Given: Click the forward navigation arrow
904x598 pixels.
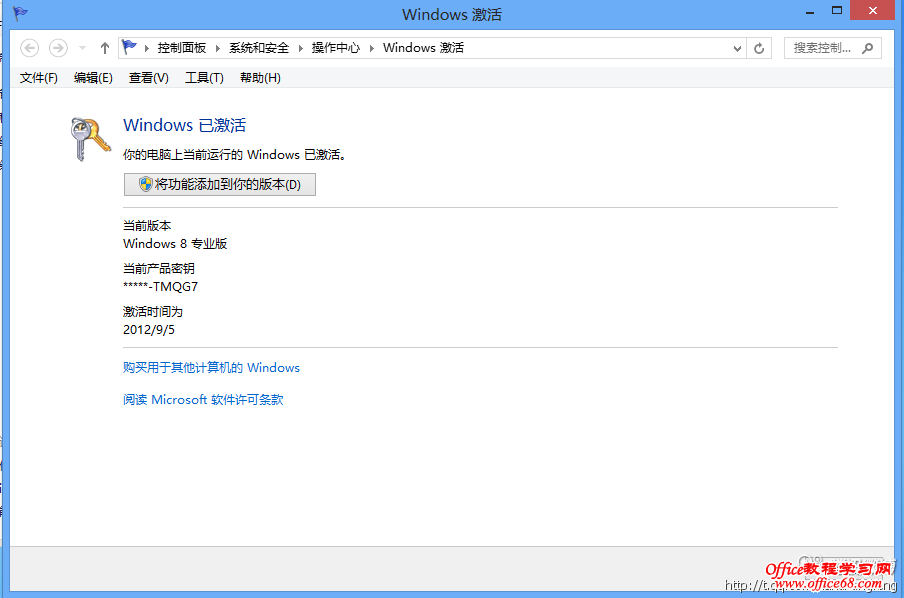Looking at the screenshot, I should point(57,47).
